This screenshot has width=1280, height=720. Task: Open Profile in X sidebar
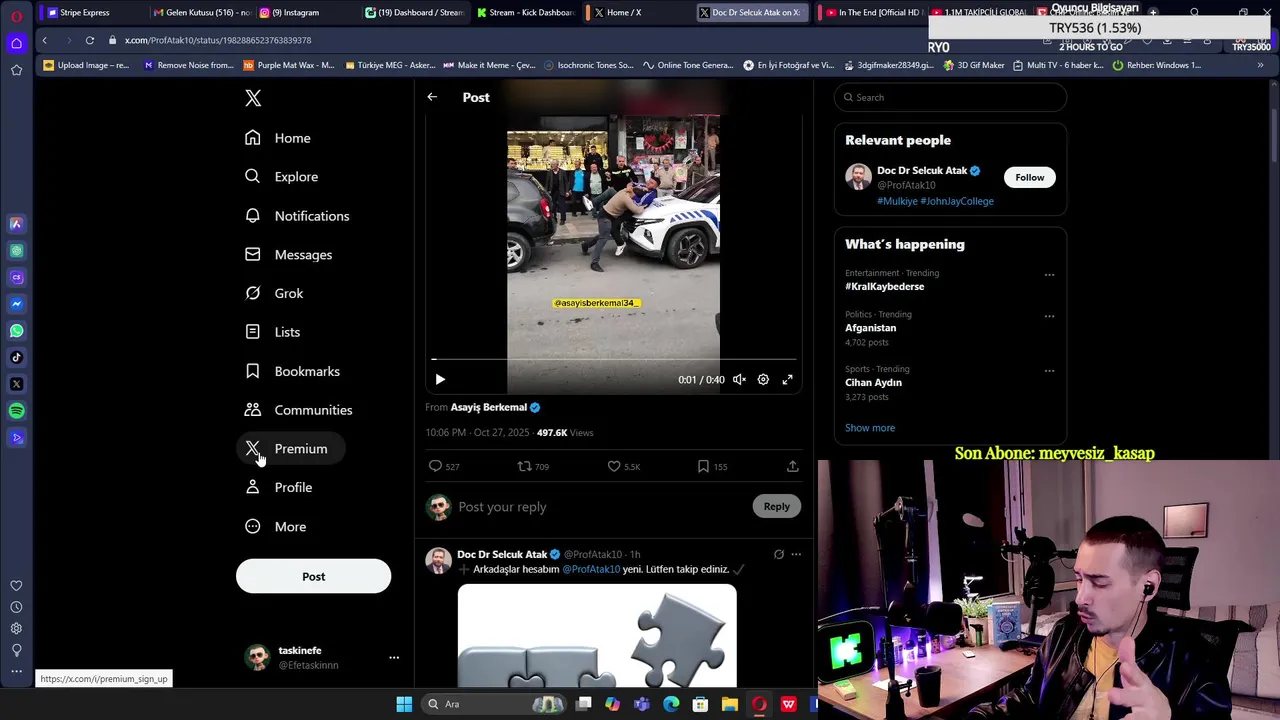pos(279,488)
